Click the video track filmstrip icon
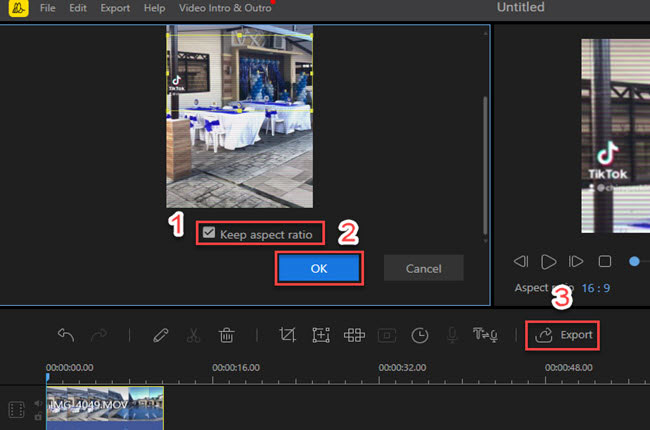 pos(17,410)
